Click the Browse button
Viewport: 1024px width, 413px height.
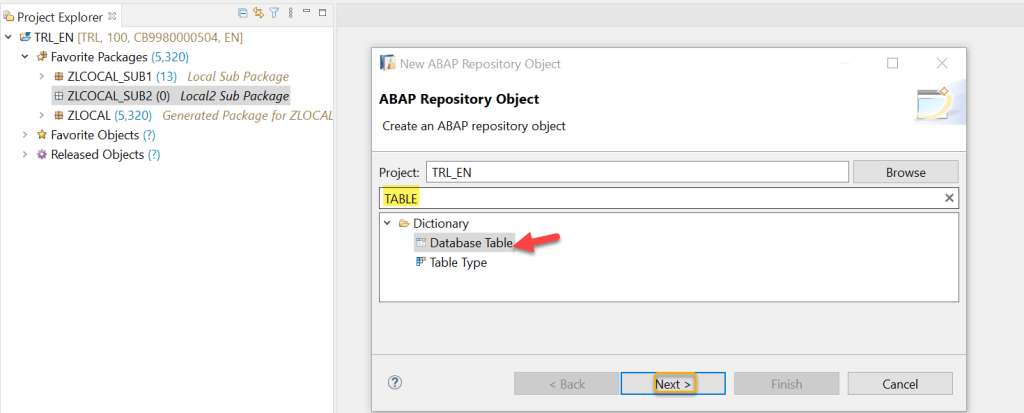[x=905, y=172]
